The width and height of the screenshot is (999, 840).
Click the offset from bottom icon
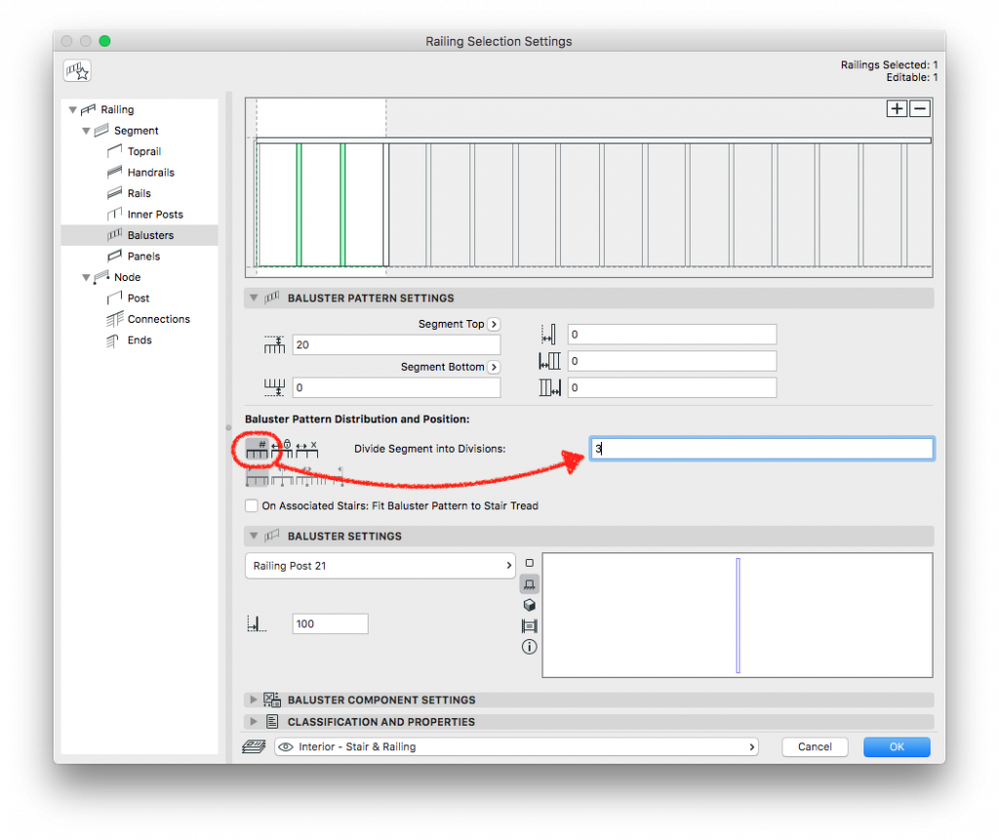point(275,387)
